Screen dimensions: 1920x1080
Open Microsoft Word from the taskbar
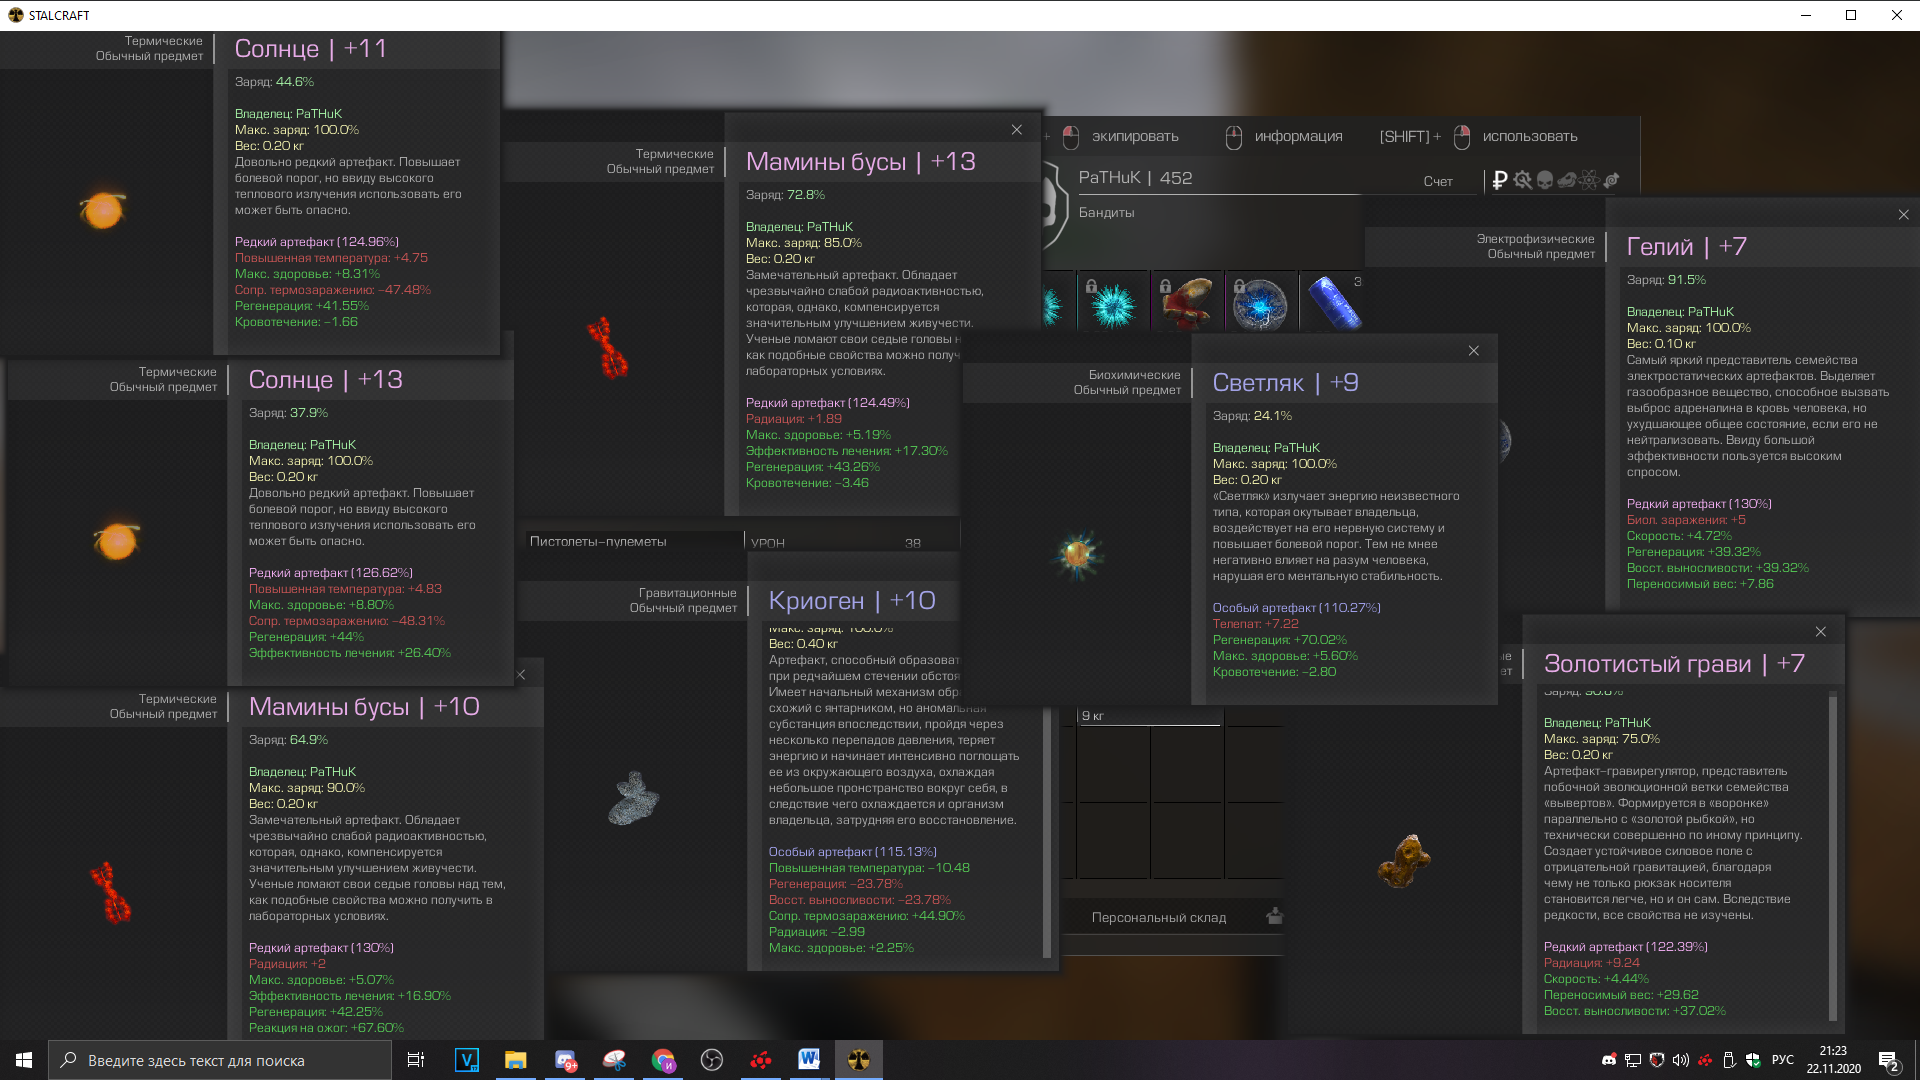(810, 1060)
